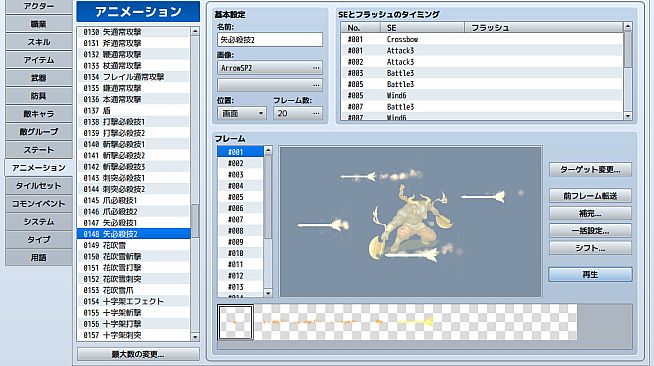Select animation 0145 爪必殺技1

tap(134, 200)
